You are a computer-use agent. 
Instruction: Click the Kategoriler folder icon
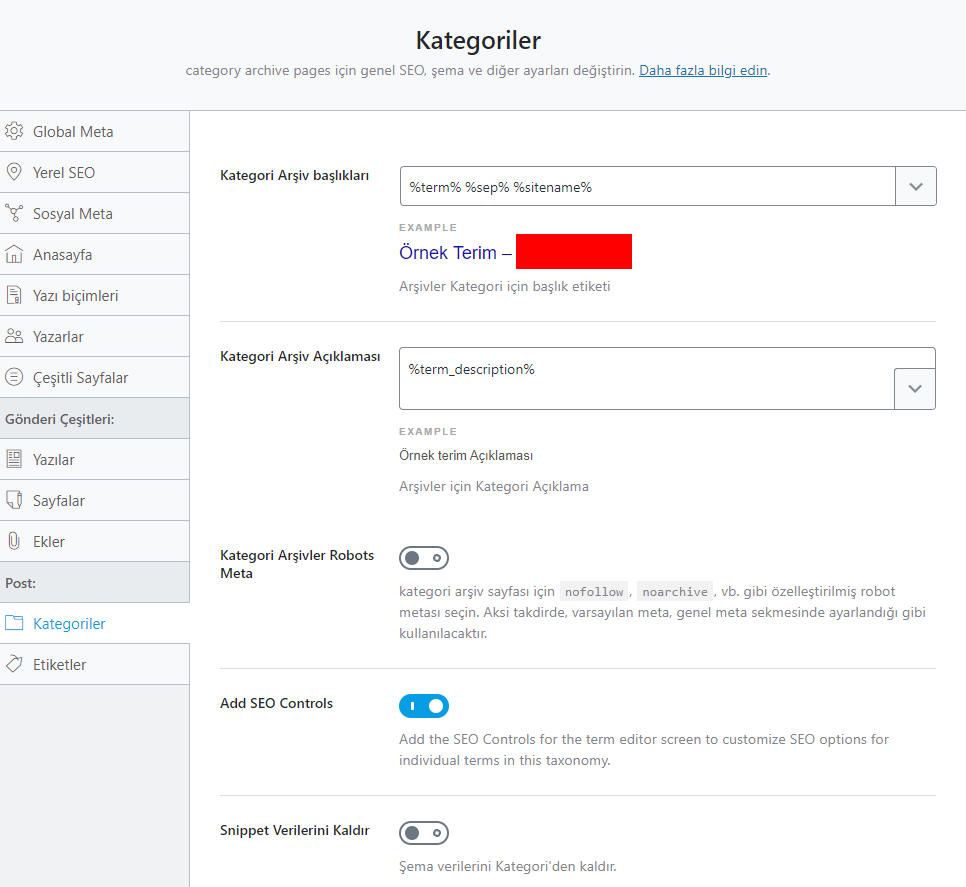pos(14,623)
